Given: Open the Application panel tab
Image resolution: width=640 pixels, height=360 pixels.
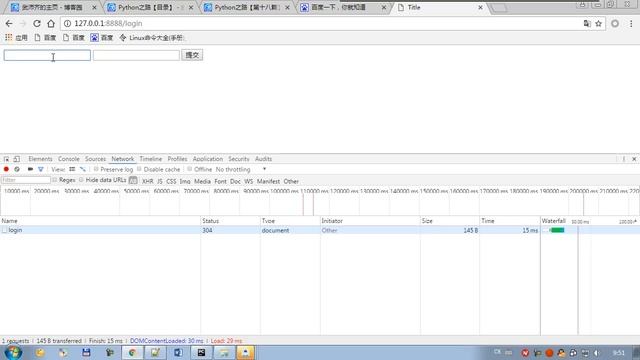Looking at the screenshot, I should [x=208, y=159].
